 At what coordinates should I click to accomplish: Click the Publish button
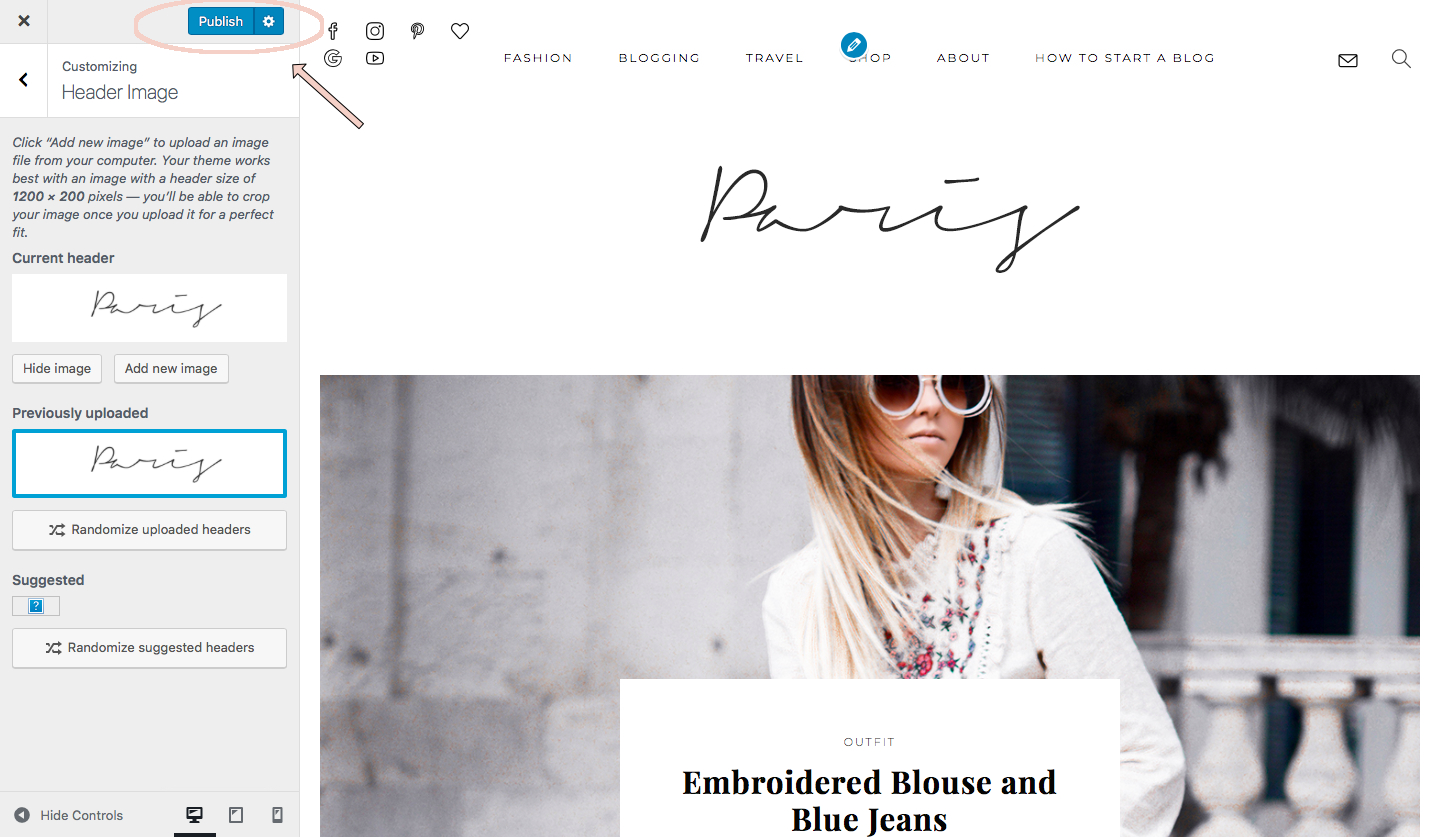(221, 21)
